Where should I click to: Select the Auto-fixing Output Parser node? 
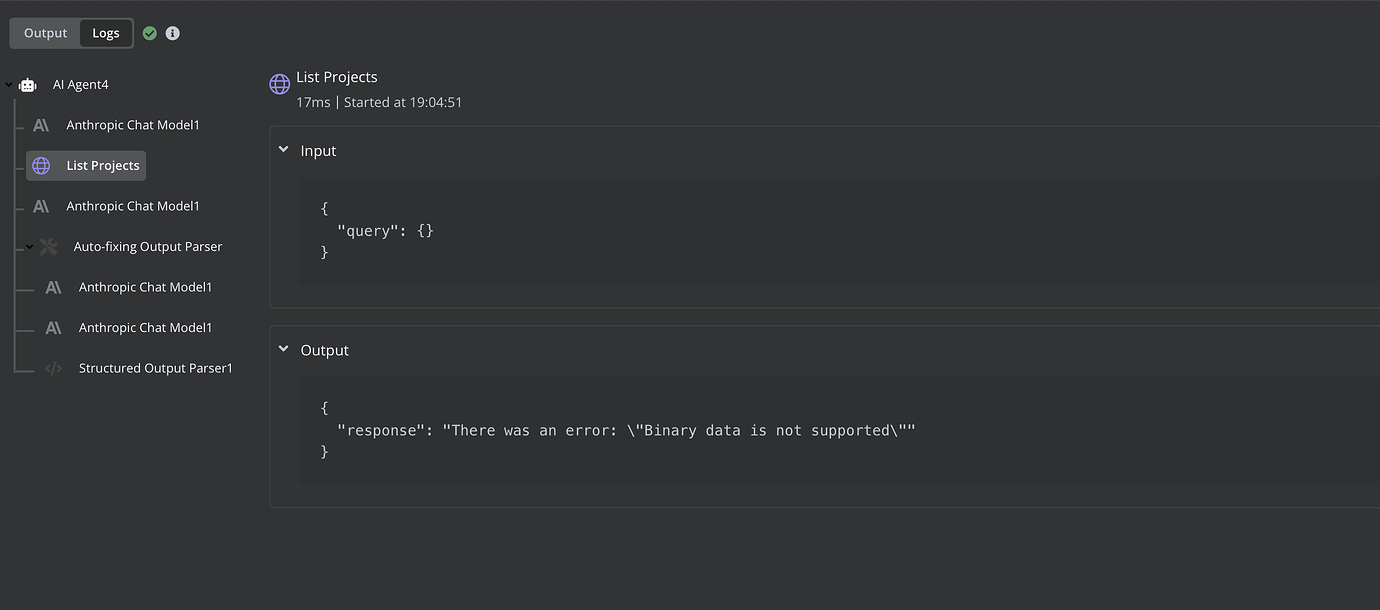(146, 246)
